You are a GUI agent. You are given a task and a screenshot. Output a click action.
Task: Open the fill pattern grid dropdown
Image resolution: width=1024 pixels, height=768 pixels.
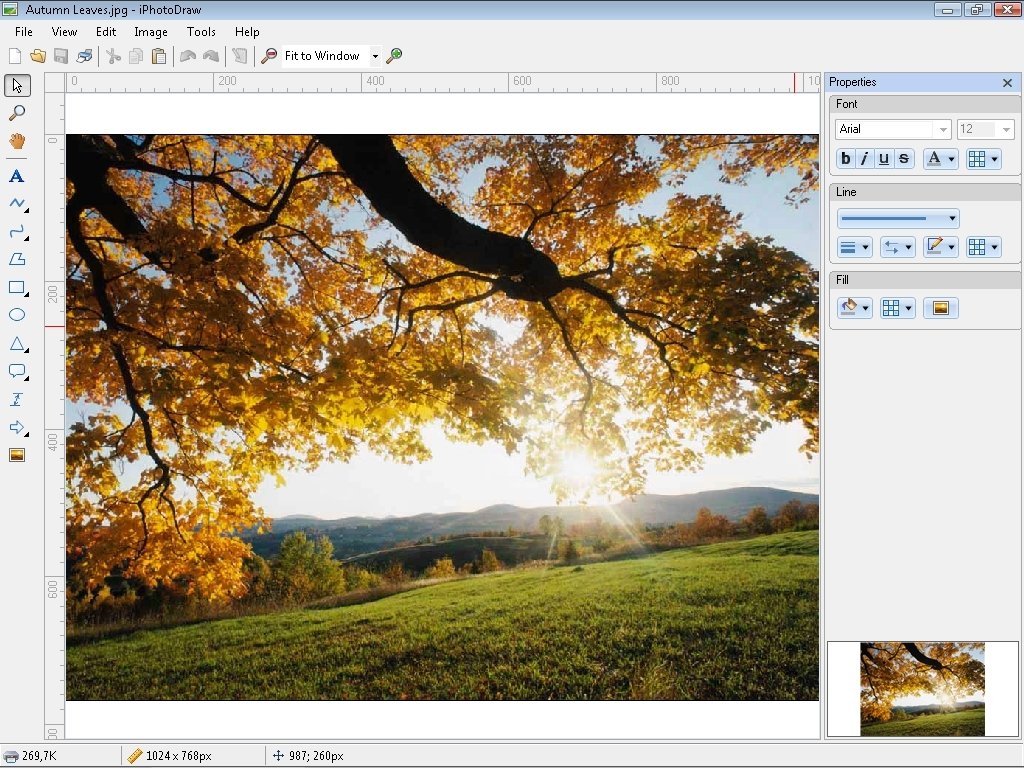(897, 308)
